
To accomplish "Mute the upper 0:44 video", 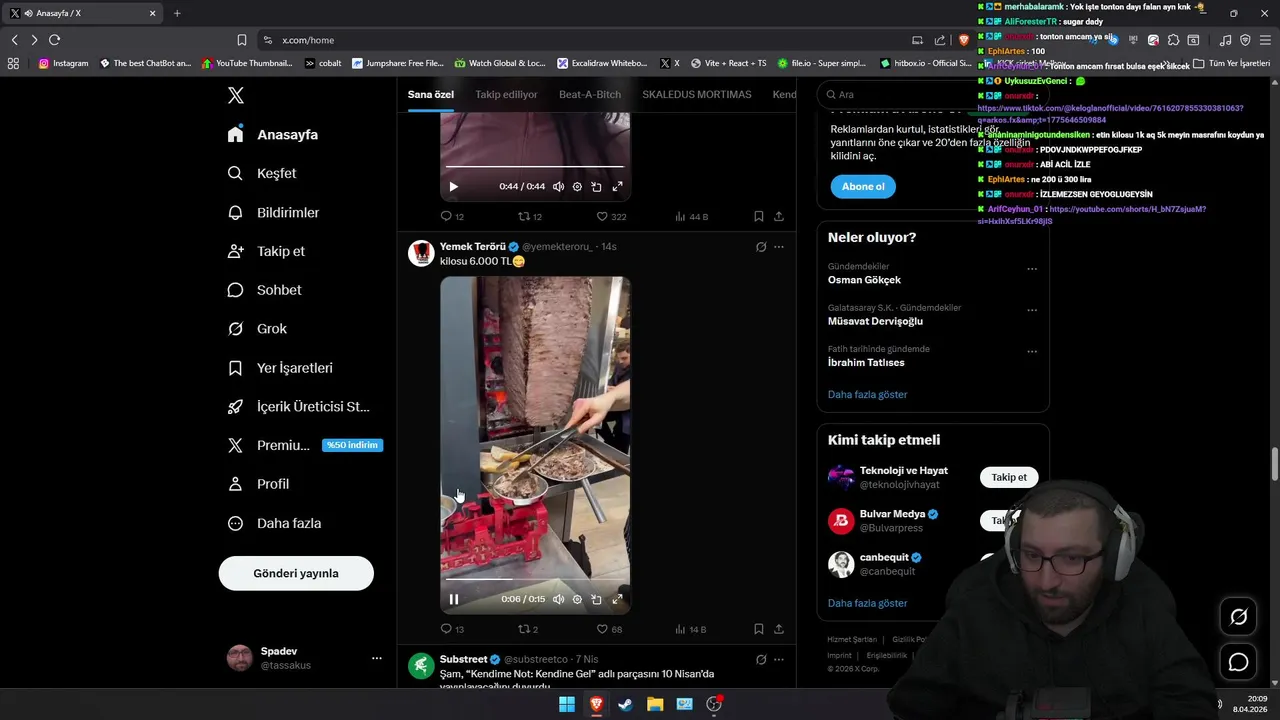I will click(559, 187).
